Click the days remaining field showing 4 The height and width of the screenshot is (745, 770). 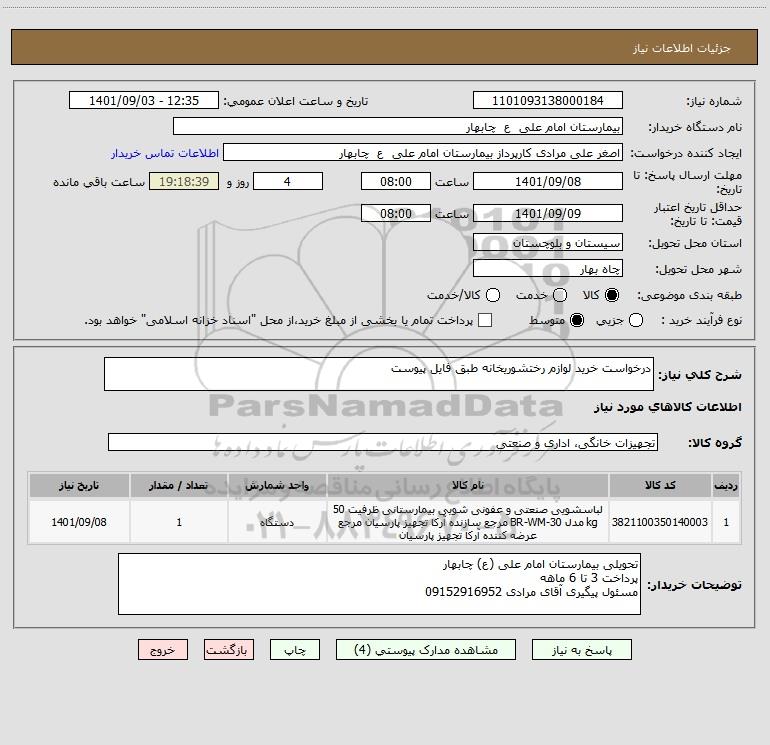288,181
